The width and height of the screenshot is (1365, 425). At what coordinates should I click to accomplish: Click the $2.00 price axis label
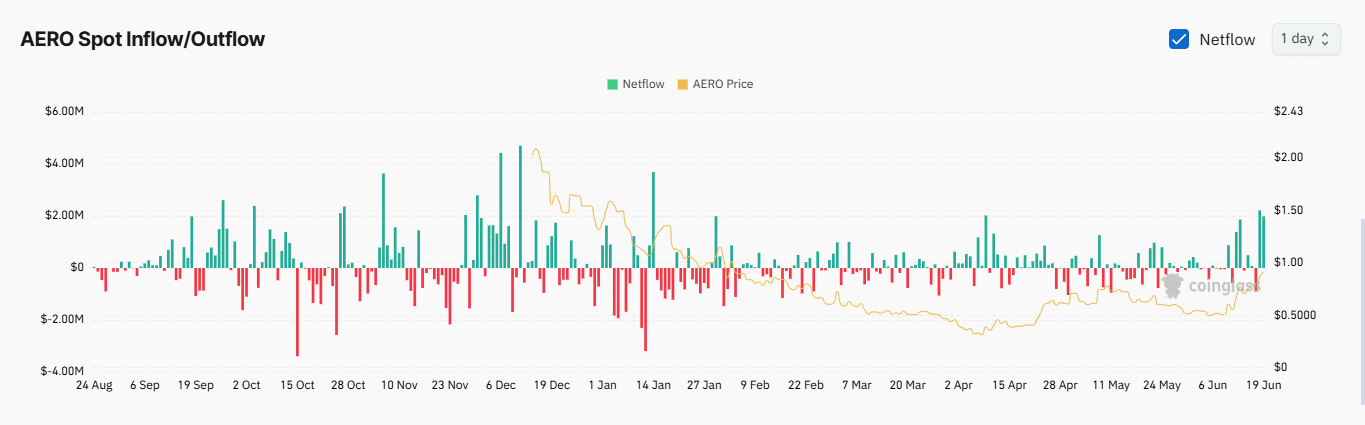(x=1288, y=158)
